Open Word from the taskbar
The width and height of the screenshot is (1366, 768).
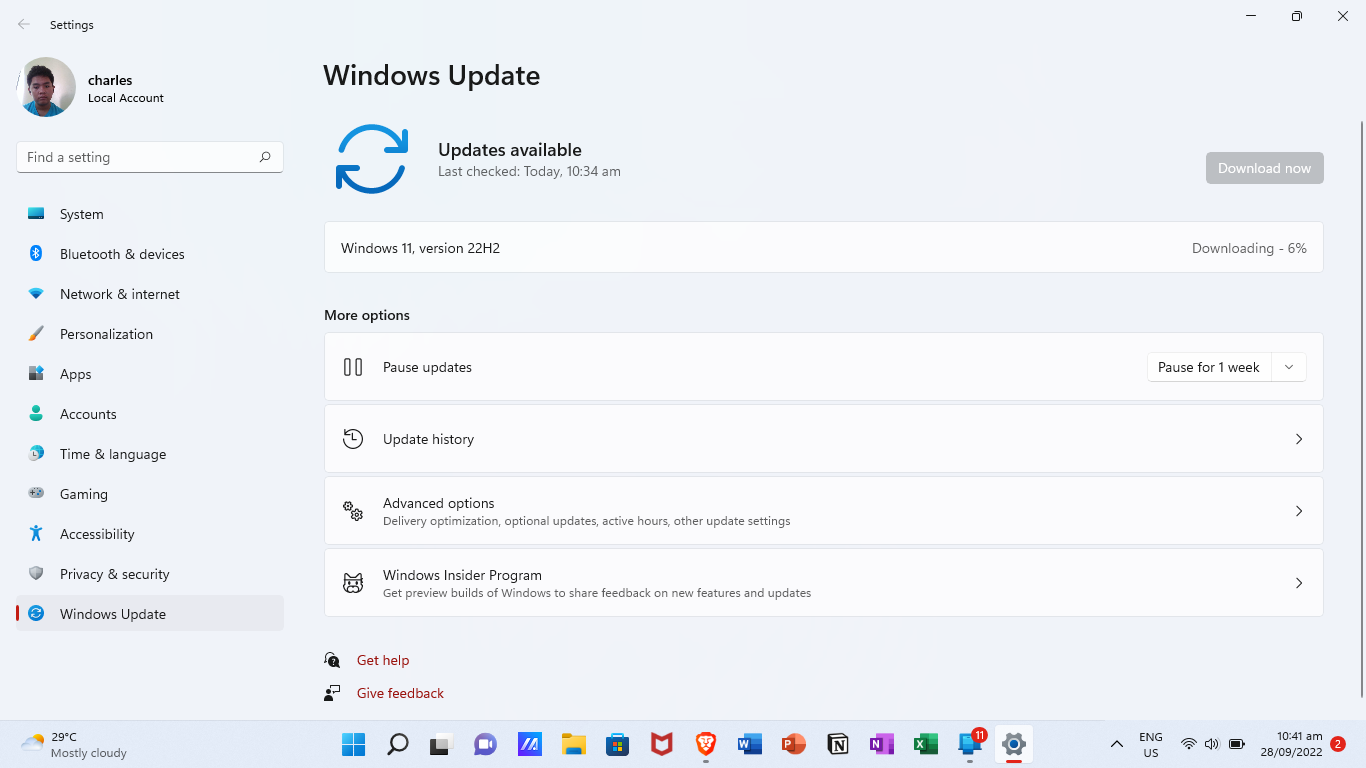(x=750, y=744)
